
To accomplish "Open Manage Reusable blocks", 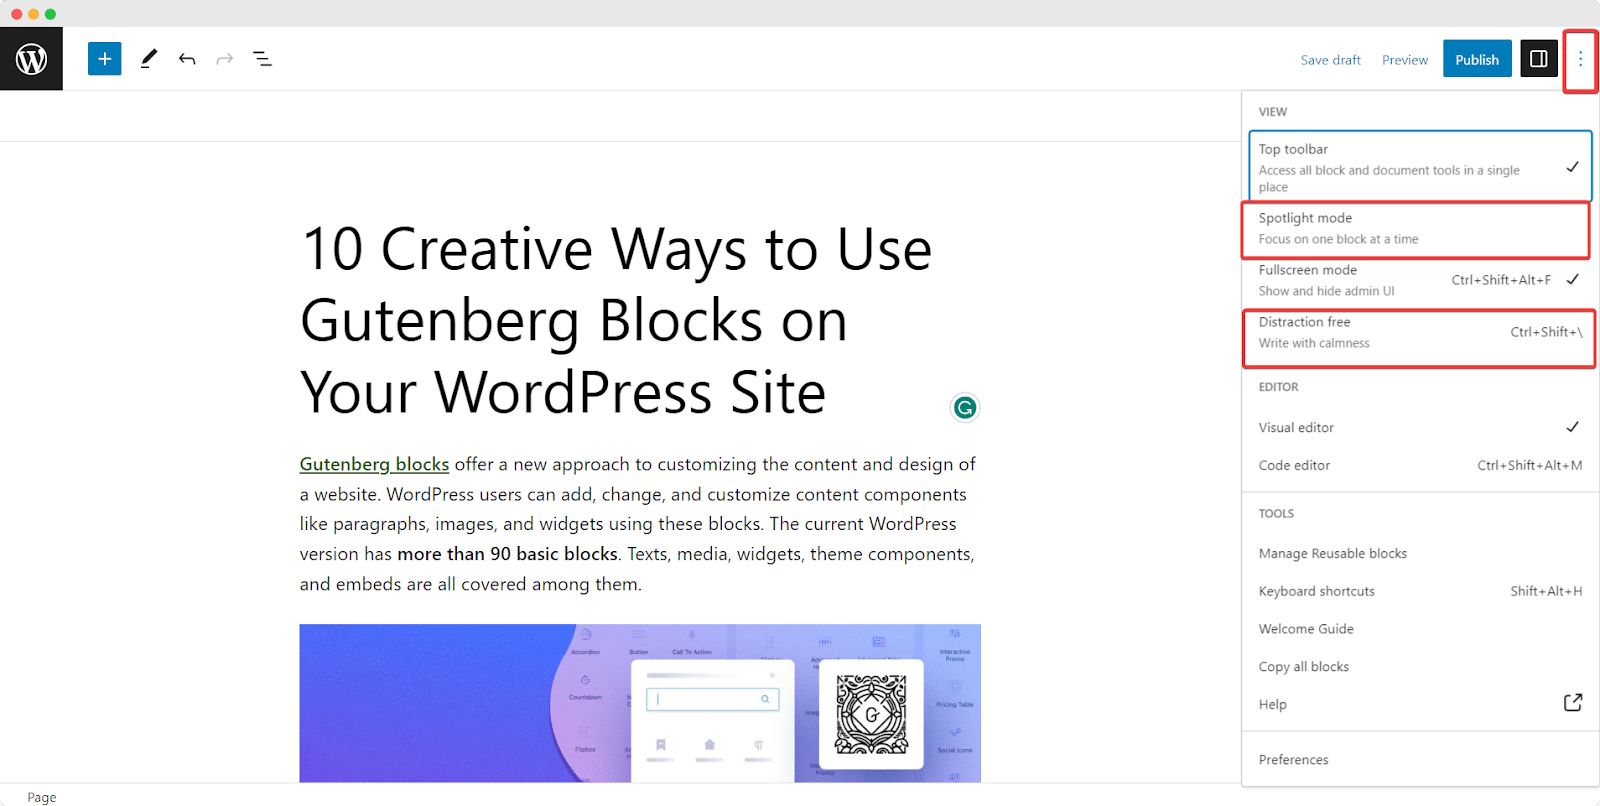I will (1420, 553).
